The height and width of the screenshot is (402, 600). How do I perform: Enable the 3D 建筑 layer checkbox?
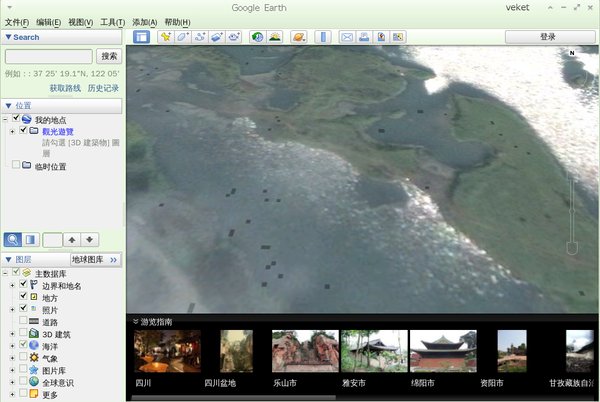[24, 333]
